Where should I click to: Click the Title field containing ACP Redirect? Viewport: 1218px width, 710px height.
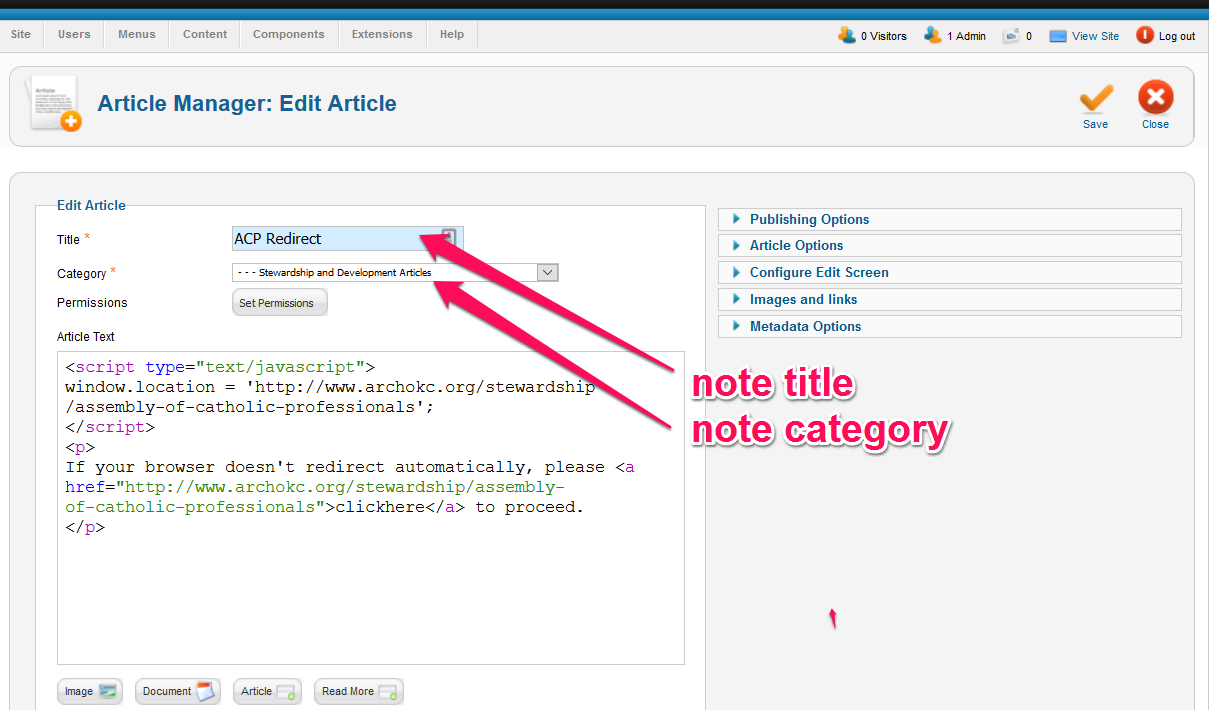point(347,239)
